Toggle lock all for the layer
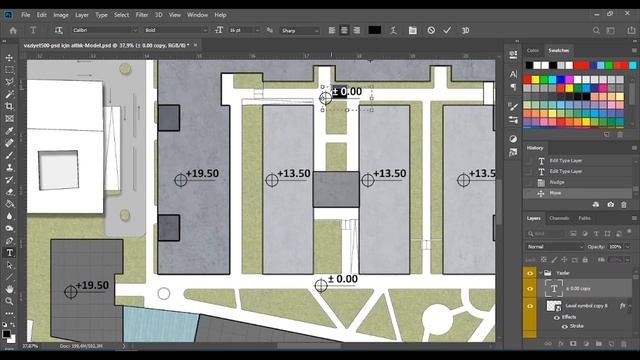This screenshot has height=360, width=640. click(x=585, y=260)
